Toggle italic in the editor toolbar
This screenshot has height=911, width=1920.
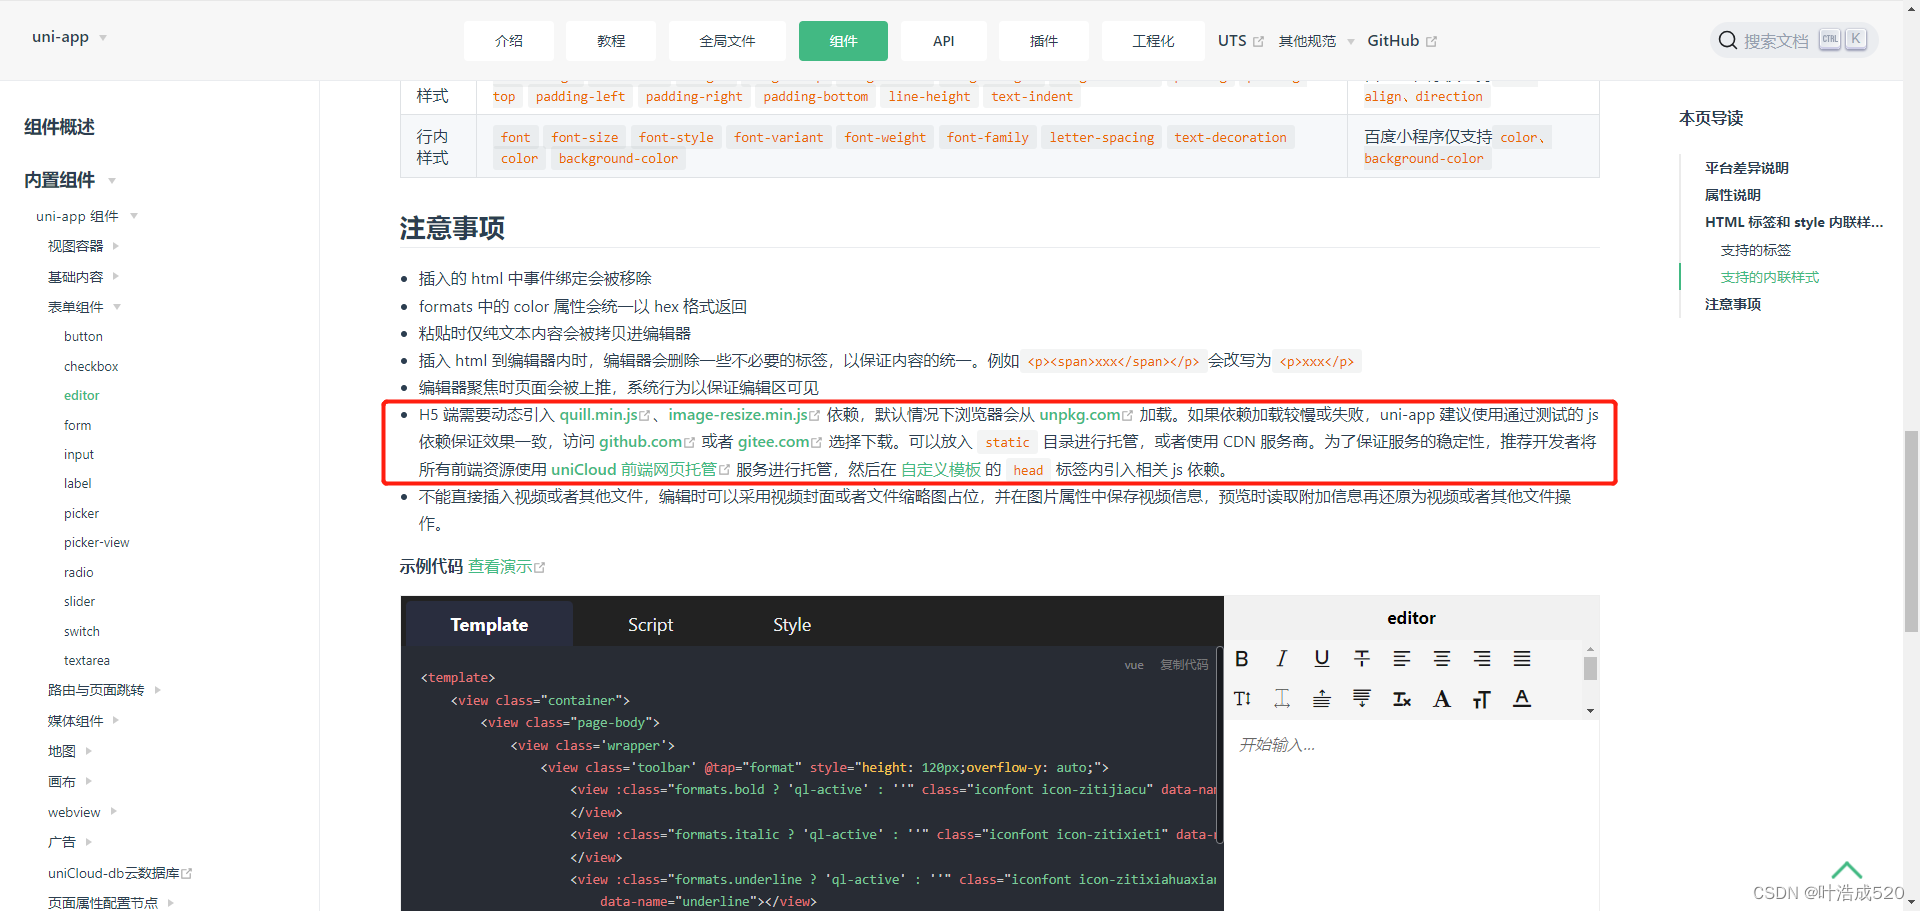[1281, 658]
